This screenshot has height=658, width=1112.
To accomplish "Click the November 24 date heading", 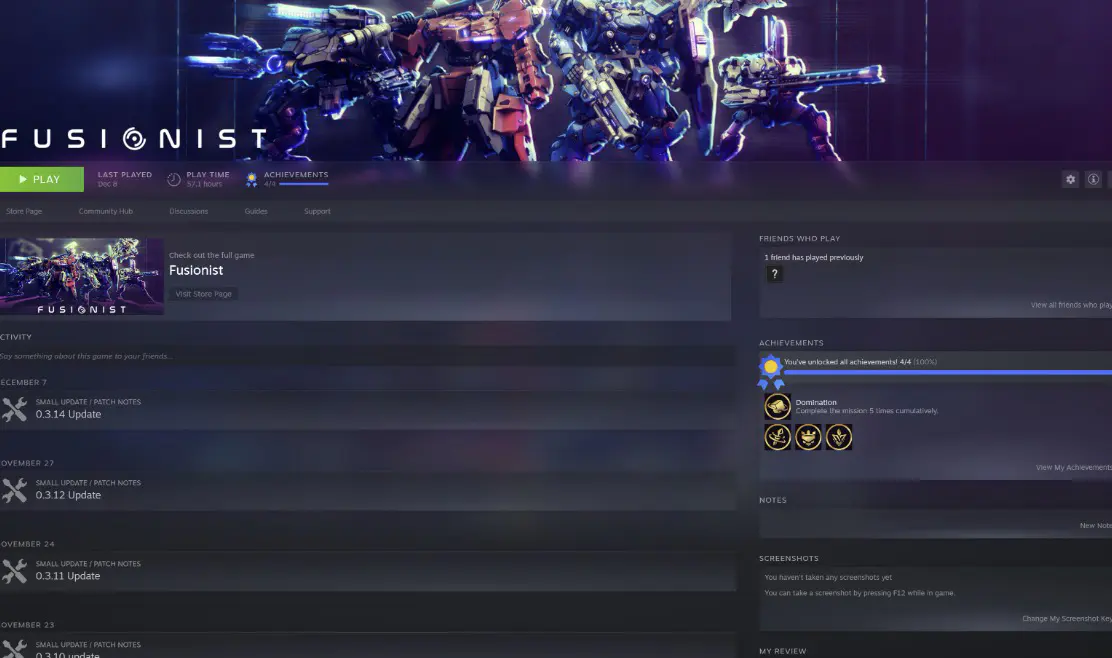I will pyautogui.click(x=27, y=544).
